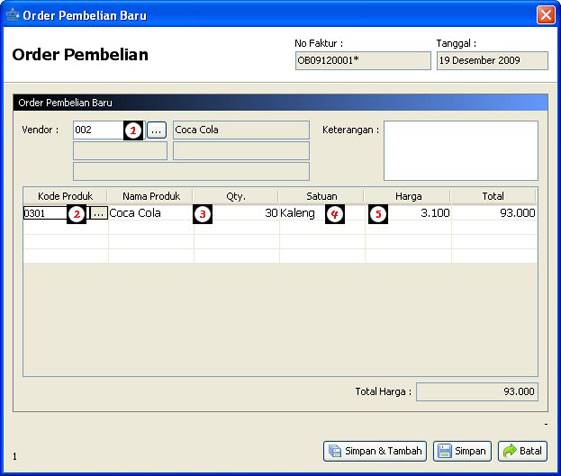Sort by the Harga column header
The width and height of the screenshot is (561, 476).
pyautogui.click(x=408, y=196)
